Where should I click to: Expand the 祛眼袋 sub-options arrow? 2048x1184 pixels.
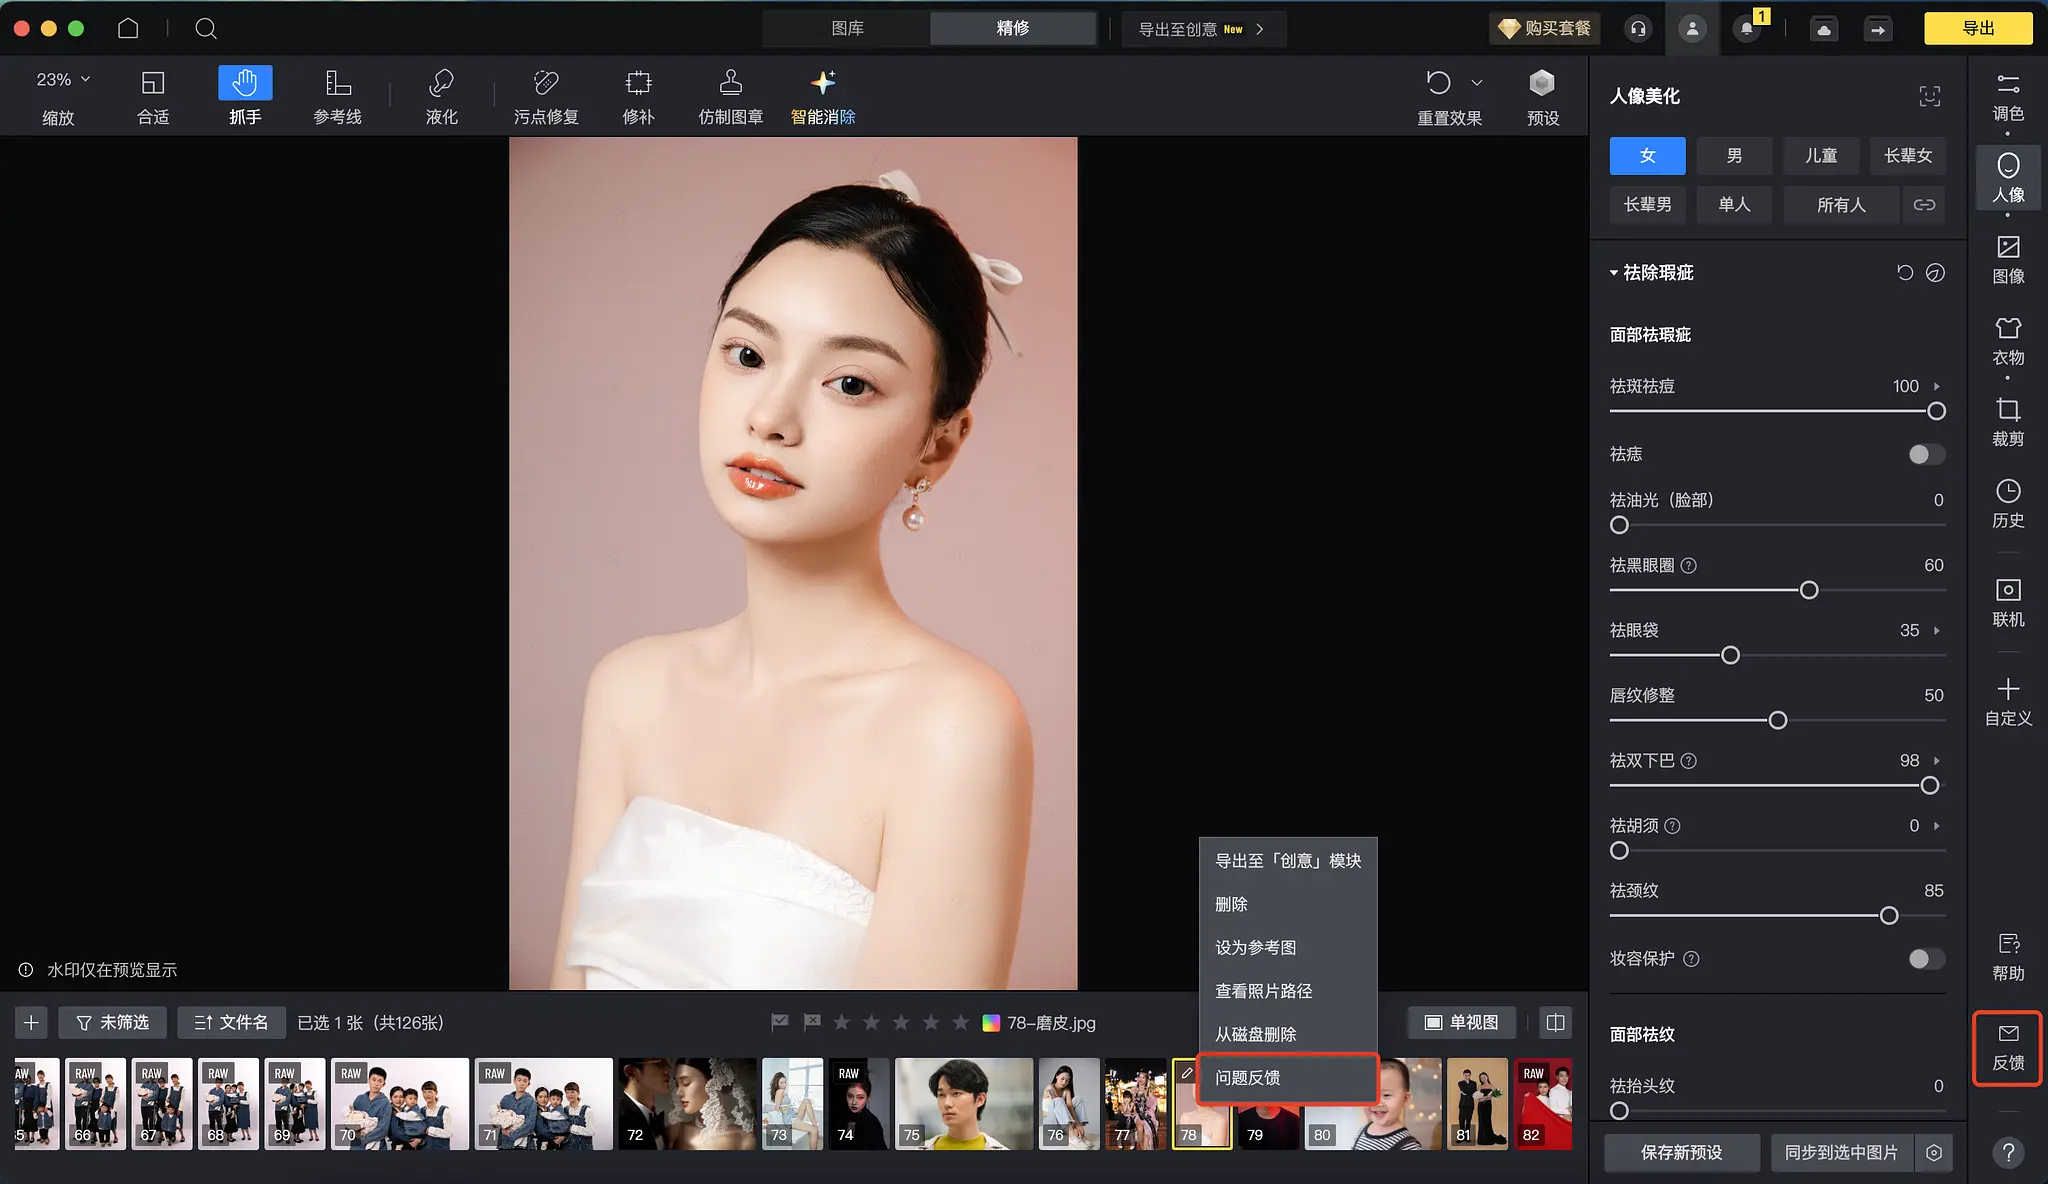[1937, 631]
